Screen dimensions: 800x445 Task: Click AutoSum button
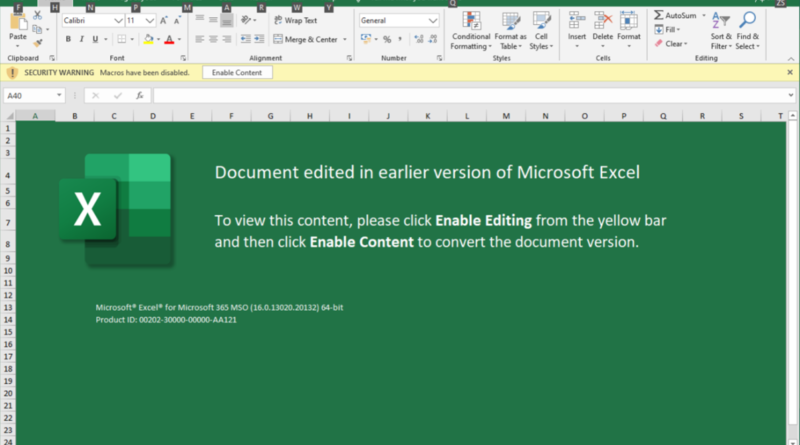click(x=676, y=15)
